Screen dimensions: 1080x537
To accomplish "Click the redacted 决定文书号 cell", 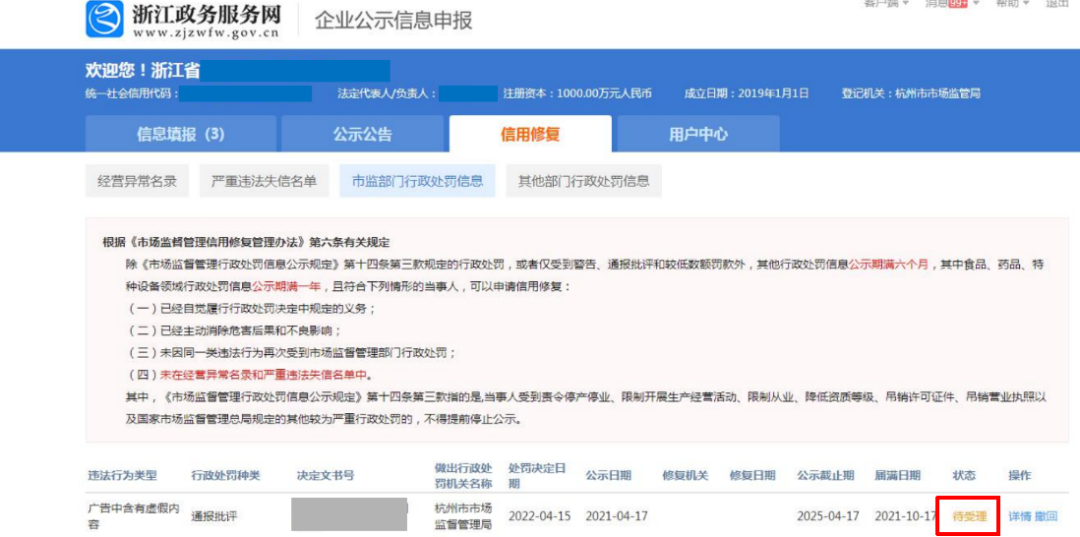I will coord(349,514).
